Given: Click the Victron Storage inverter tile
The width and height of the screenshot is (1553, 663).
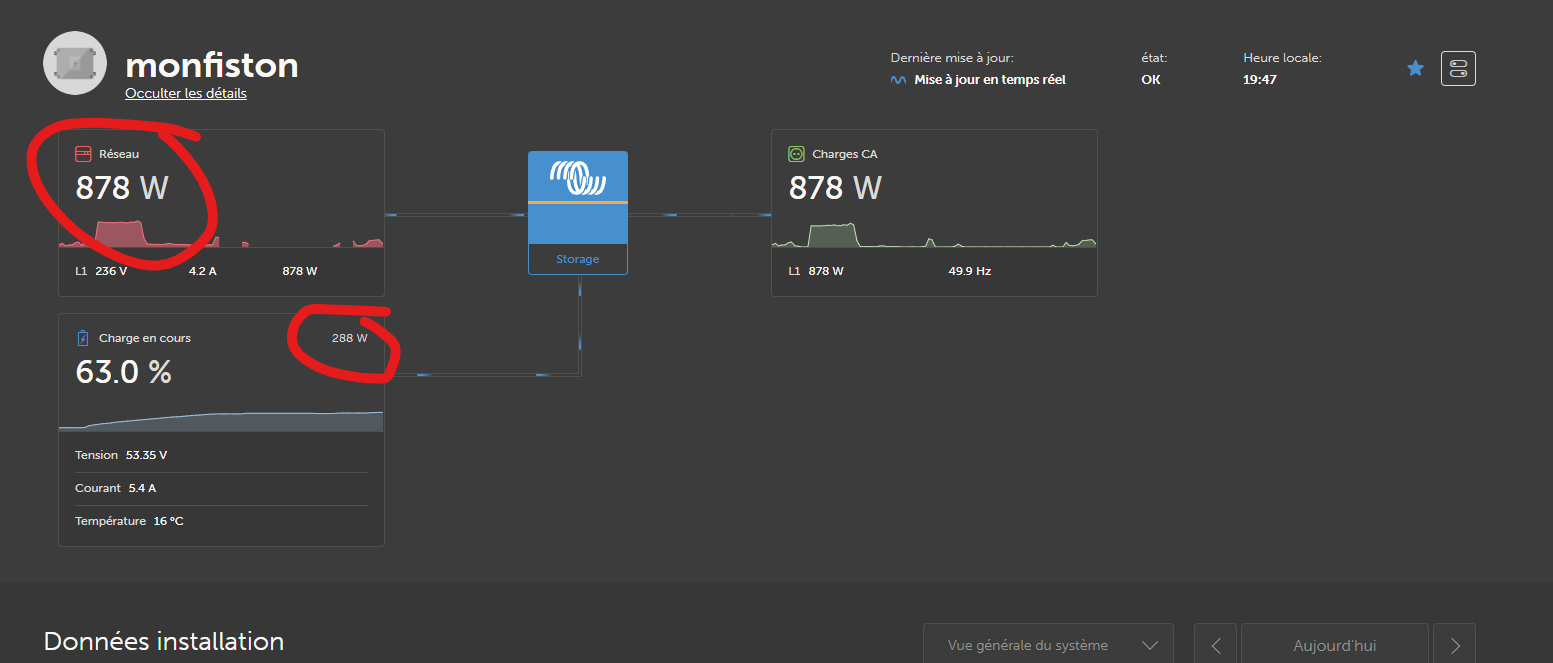Looking at the screenshot, I should pyautogui.click(x=578, y=212).
